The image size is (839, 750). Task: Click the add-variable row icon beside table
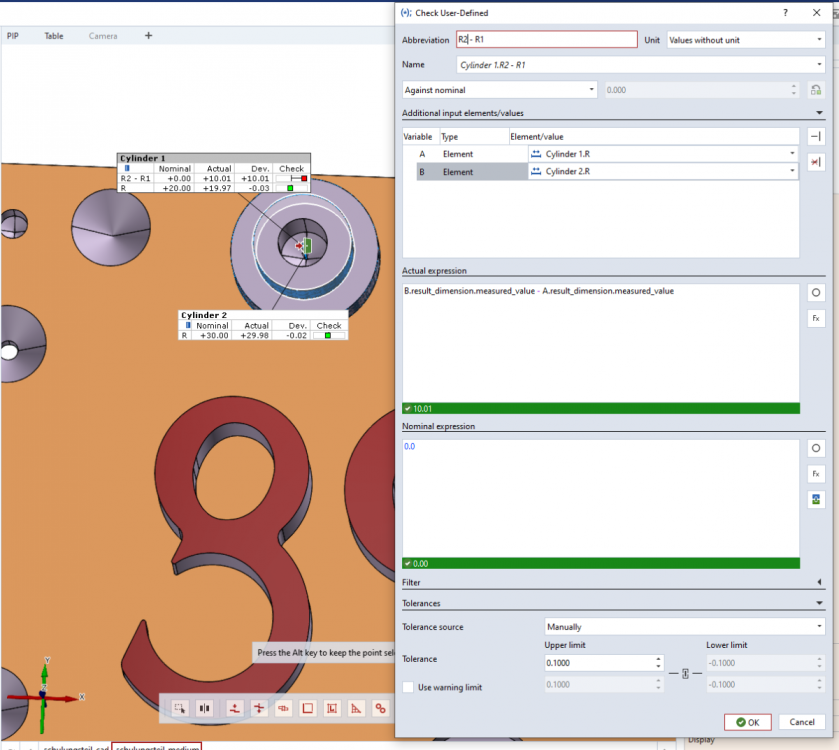pos(816,137)
